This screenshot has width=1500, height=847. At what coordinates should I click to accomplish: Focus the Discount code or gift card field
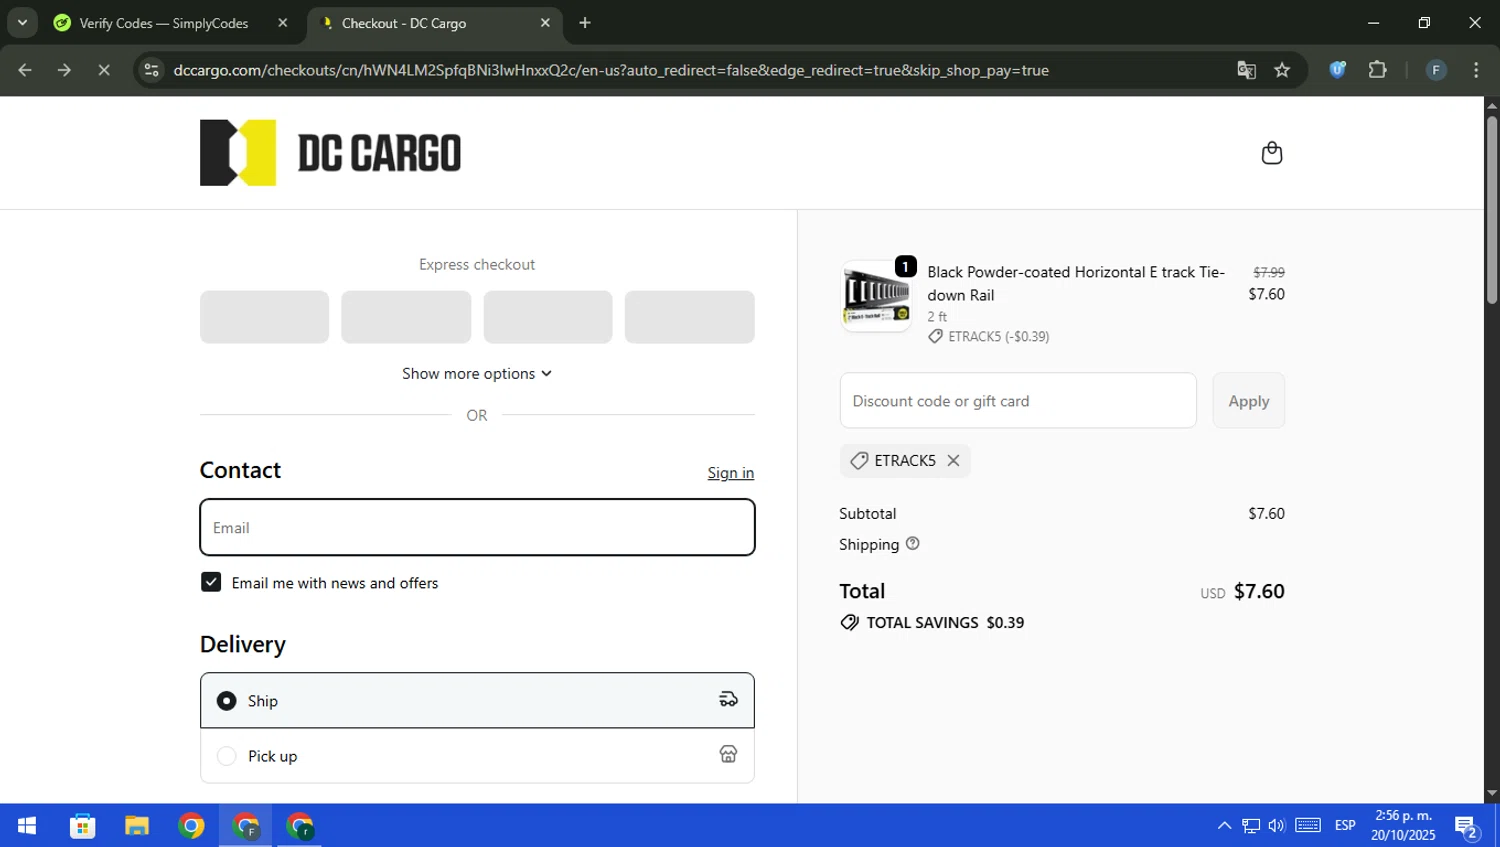(x=1018, y=401)
